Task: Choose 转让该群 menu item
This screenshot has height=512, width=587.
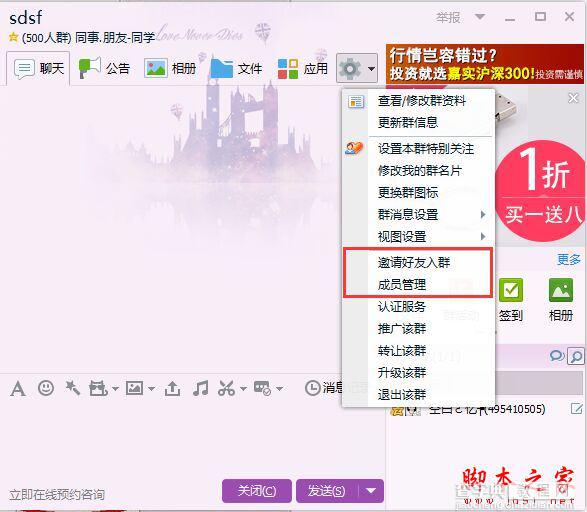Action: click(x=402, y=350)
